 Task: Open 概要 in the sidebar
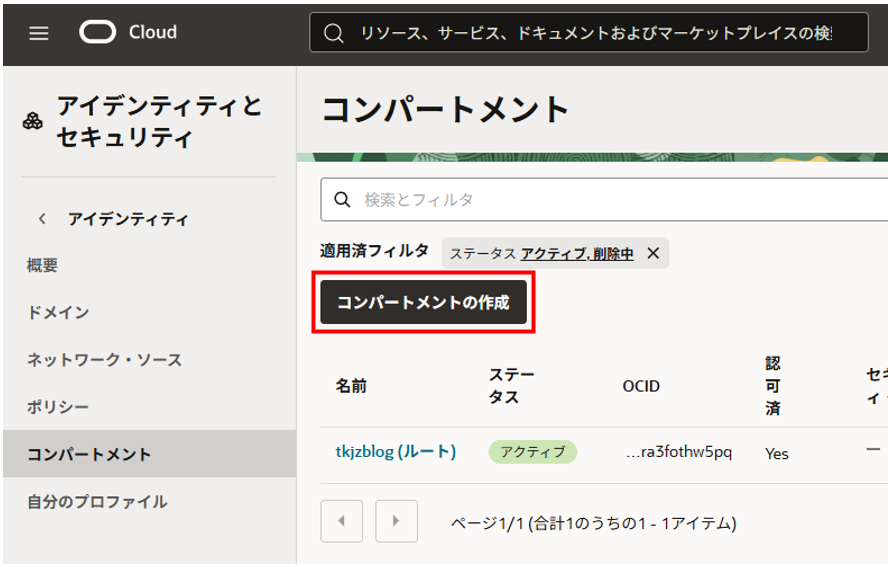coord(43,265)
